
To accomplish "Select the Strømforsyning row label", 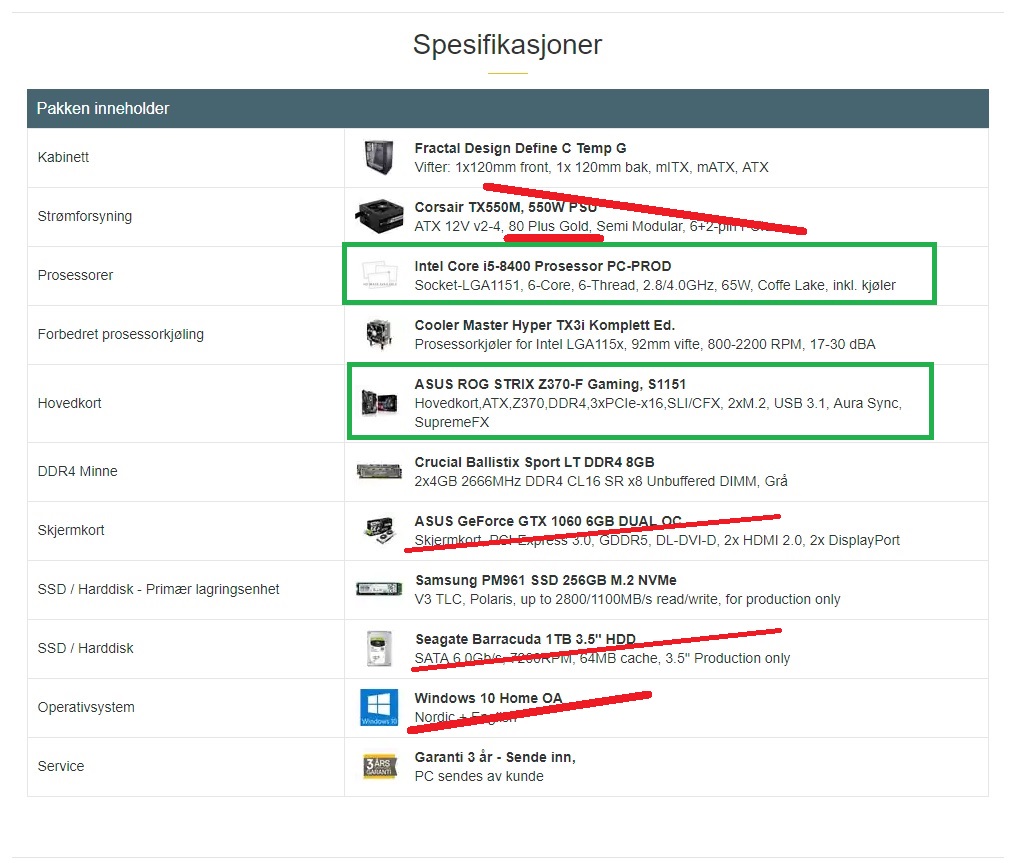I will click(84, 216).
